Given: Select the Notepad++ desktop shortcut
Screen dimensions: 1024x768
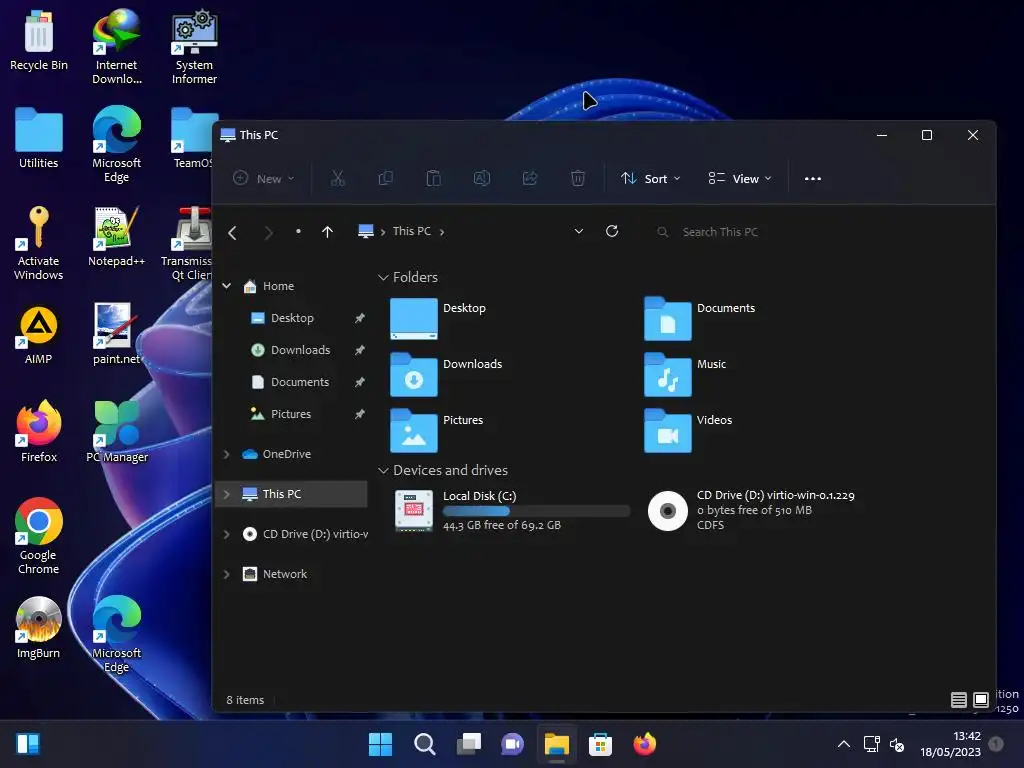Looking at the screenshot, I should [x=116, y=236].
